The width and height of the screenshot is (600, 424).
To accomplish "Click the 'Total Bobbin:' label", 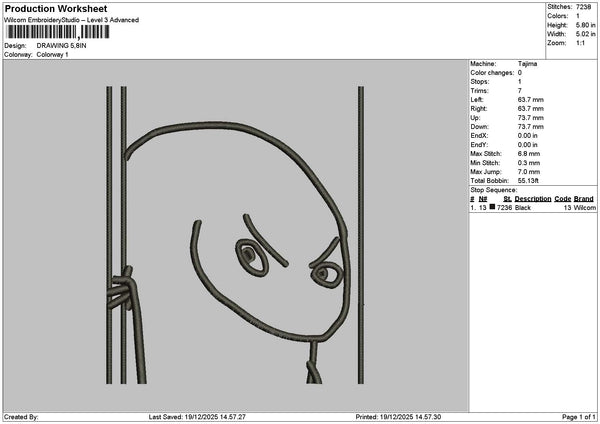I will pos(490,181).
